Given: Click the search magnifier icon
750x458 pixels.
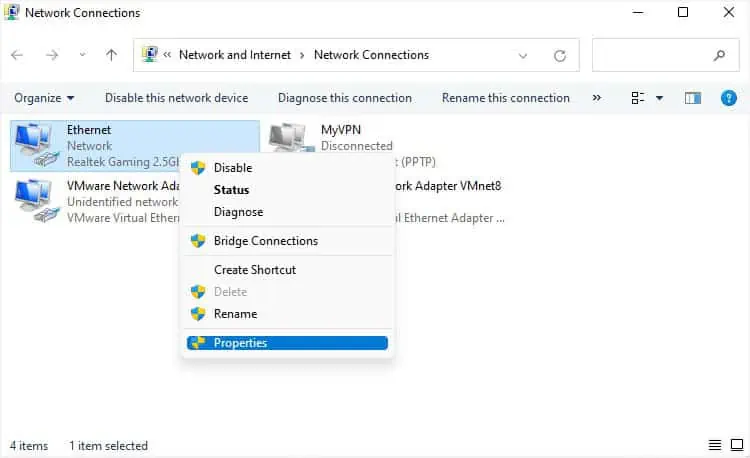Looking at the screenshot, I should point(719,55).
